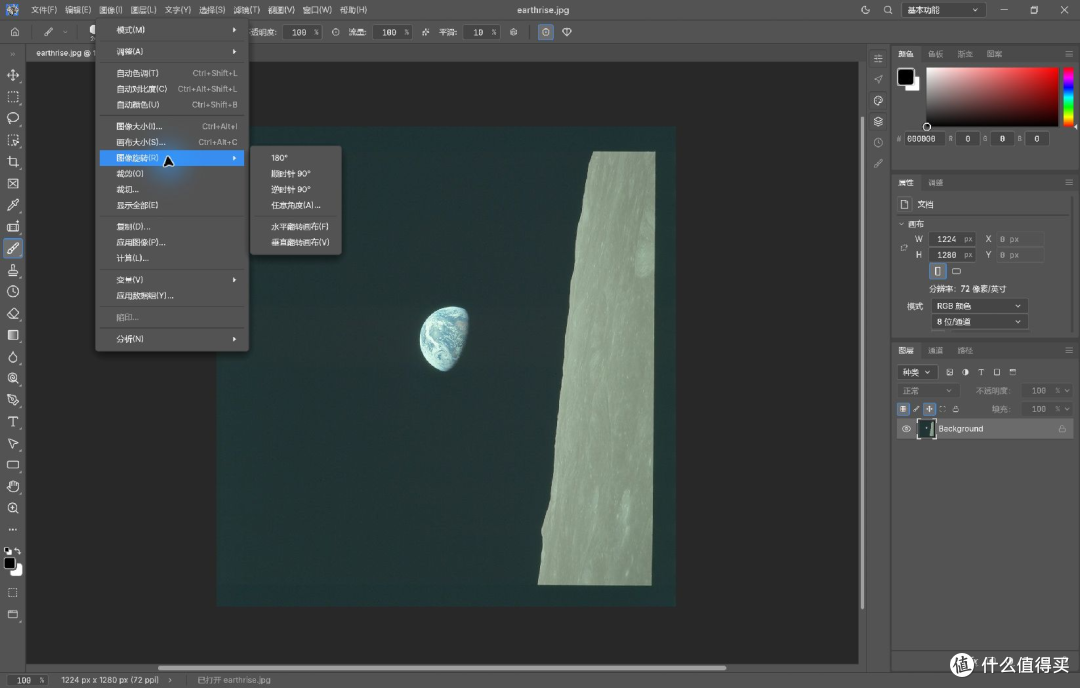Choose the Gradient tool
This screenshot has width=1080, height=688.
[13, 335]
